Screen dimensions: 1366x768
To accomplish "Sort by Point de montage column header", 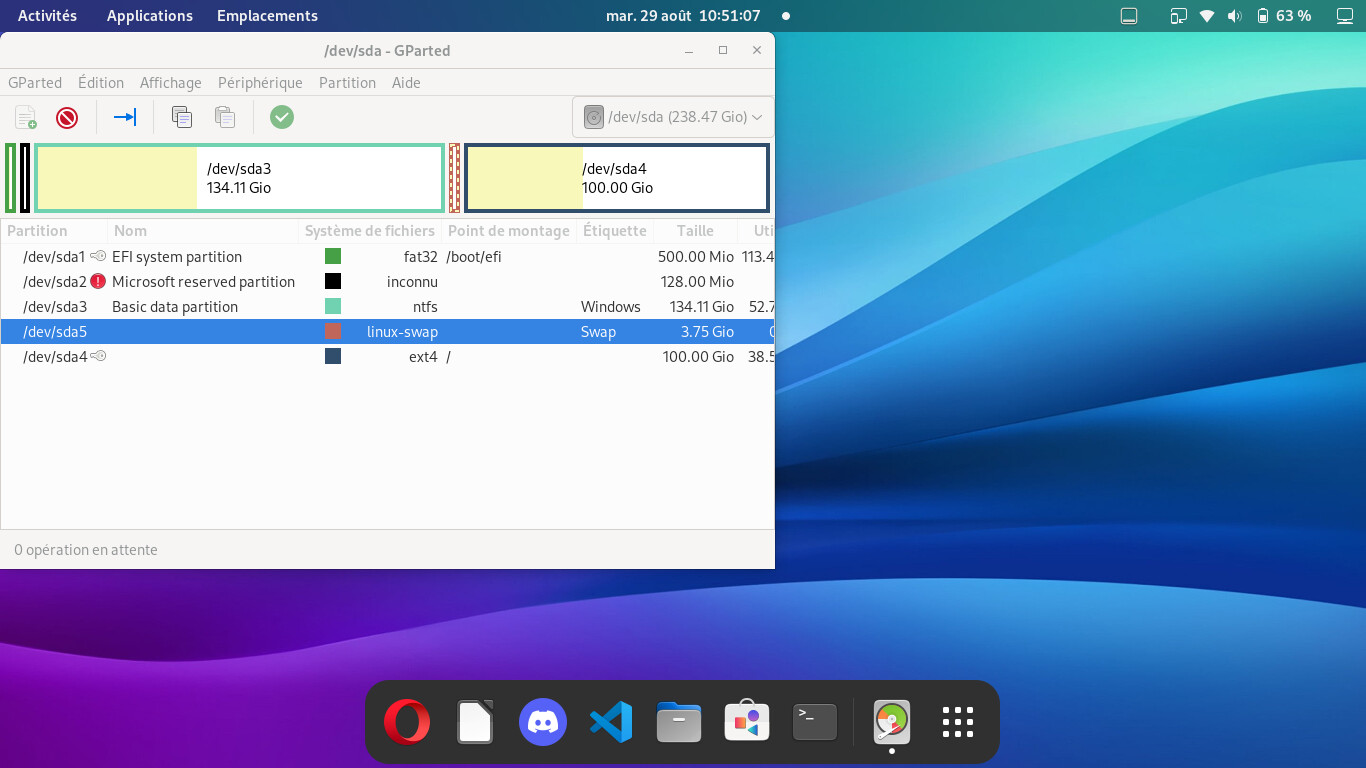I will tap(509, 231).
